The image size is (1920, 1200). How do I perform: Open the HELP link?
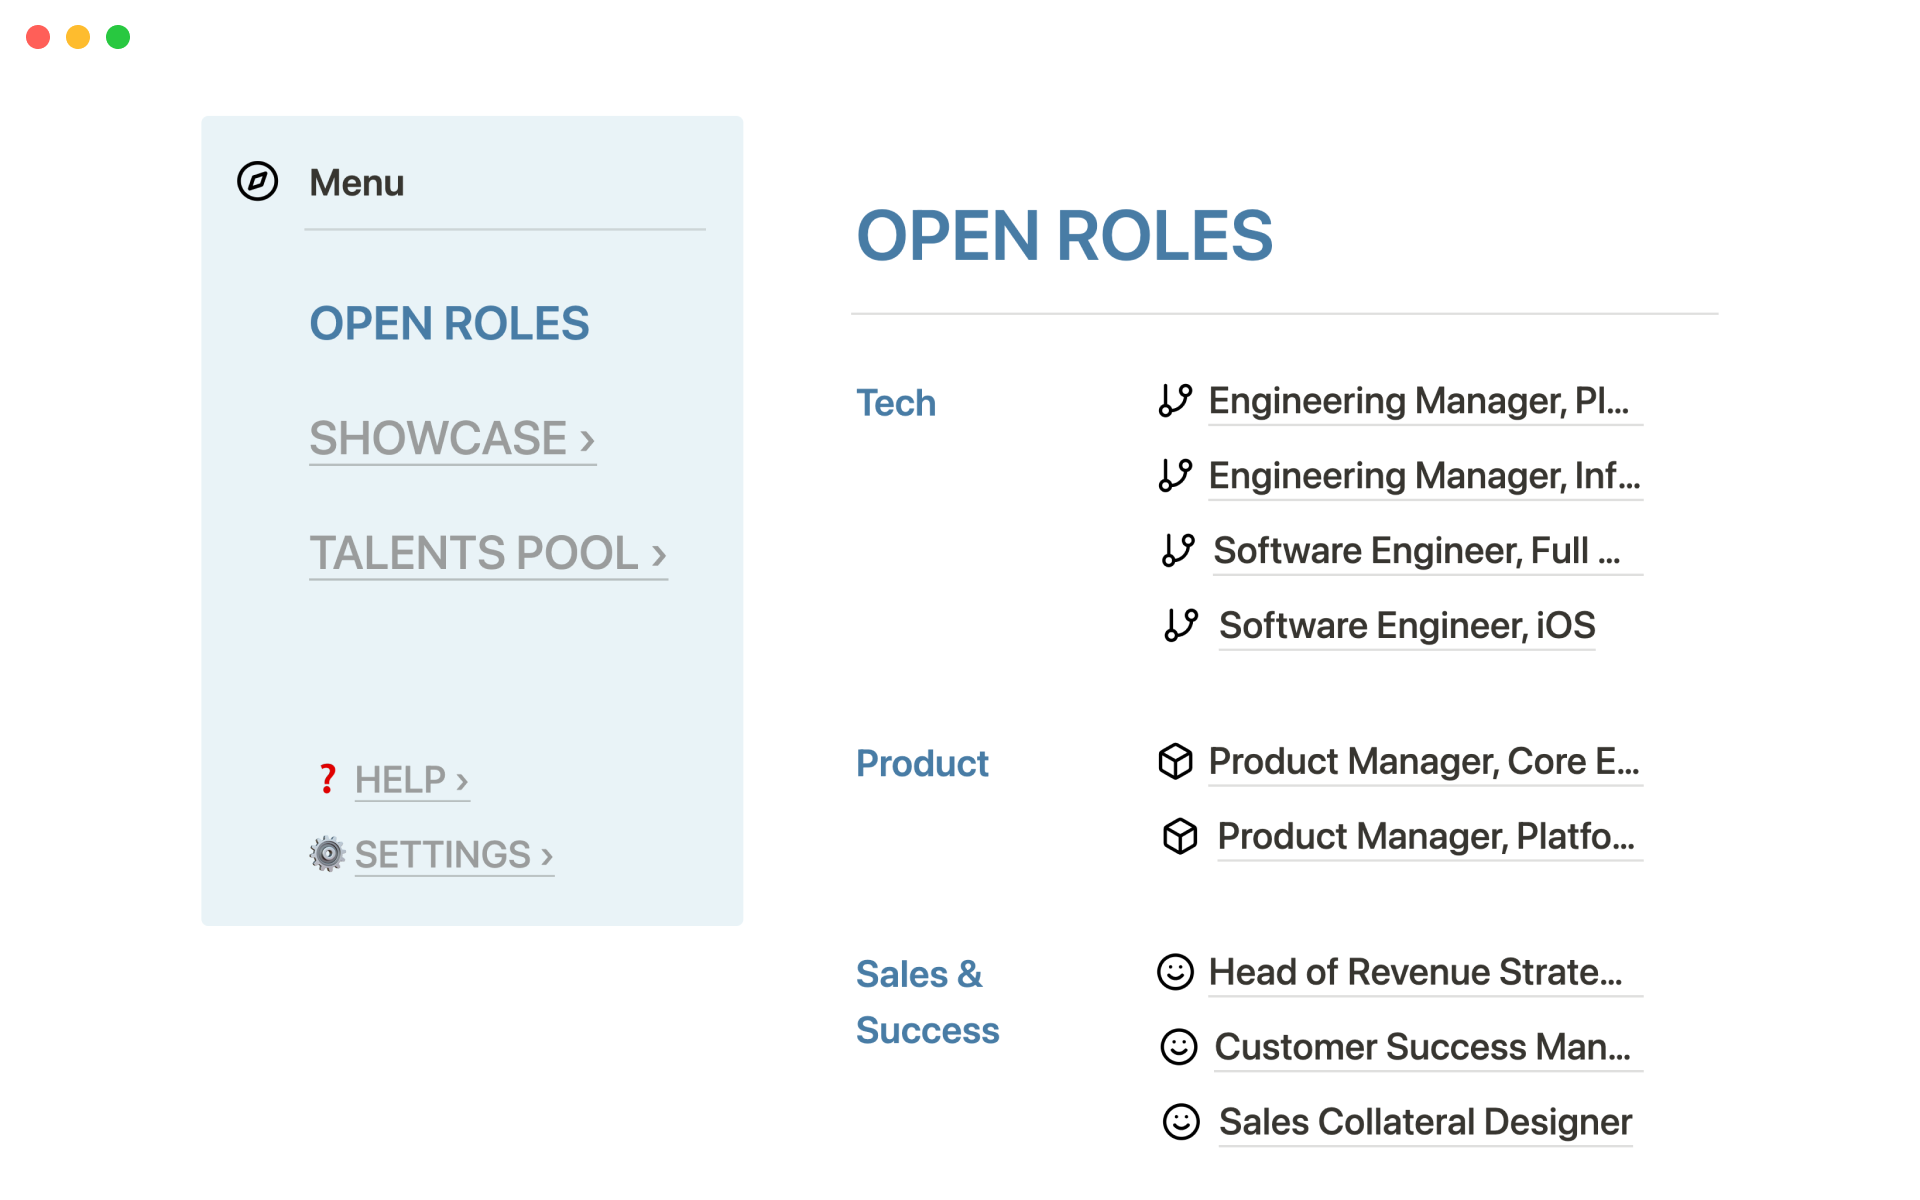(x=411, y=779)
